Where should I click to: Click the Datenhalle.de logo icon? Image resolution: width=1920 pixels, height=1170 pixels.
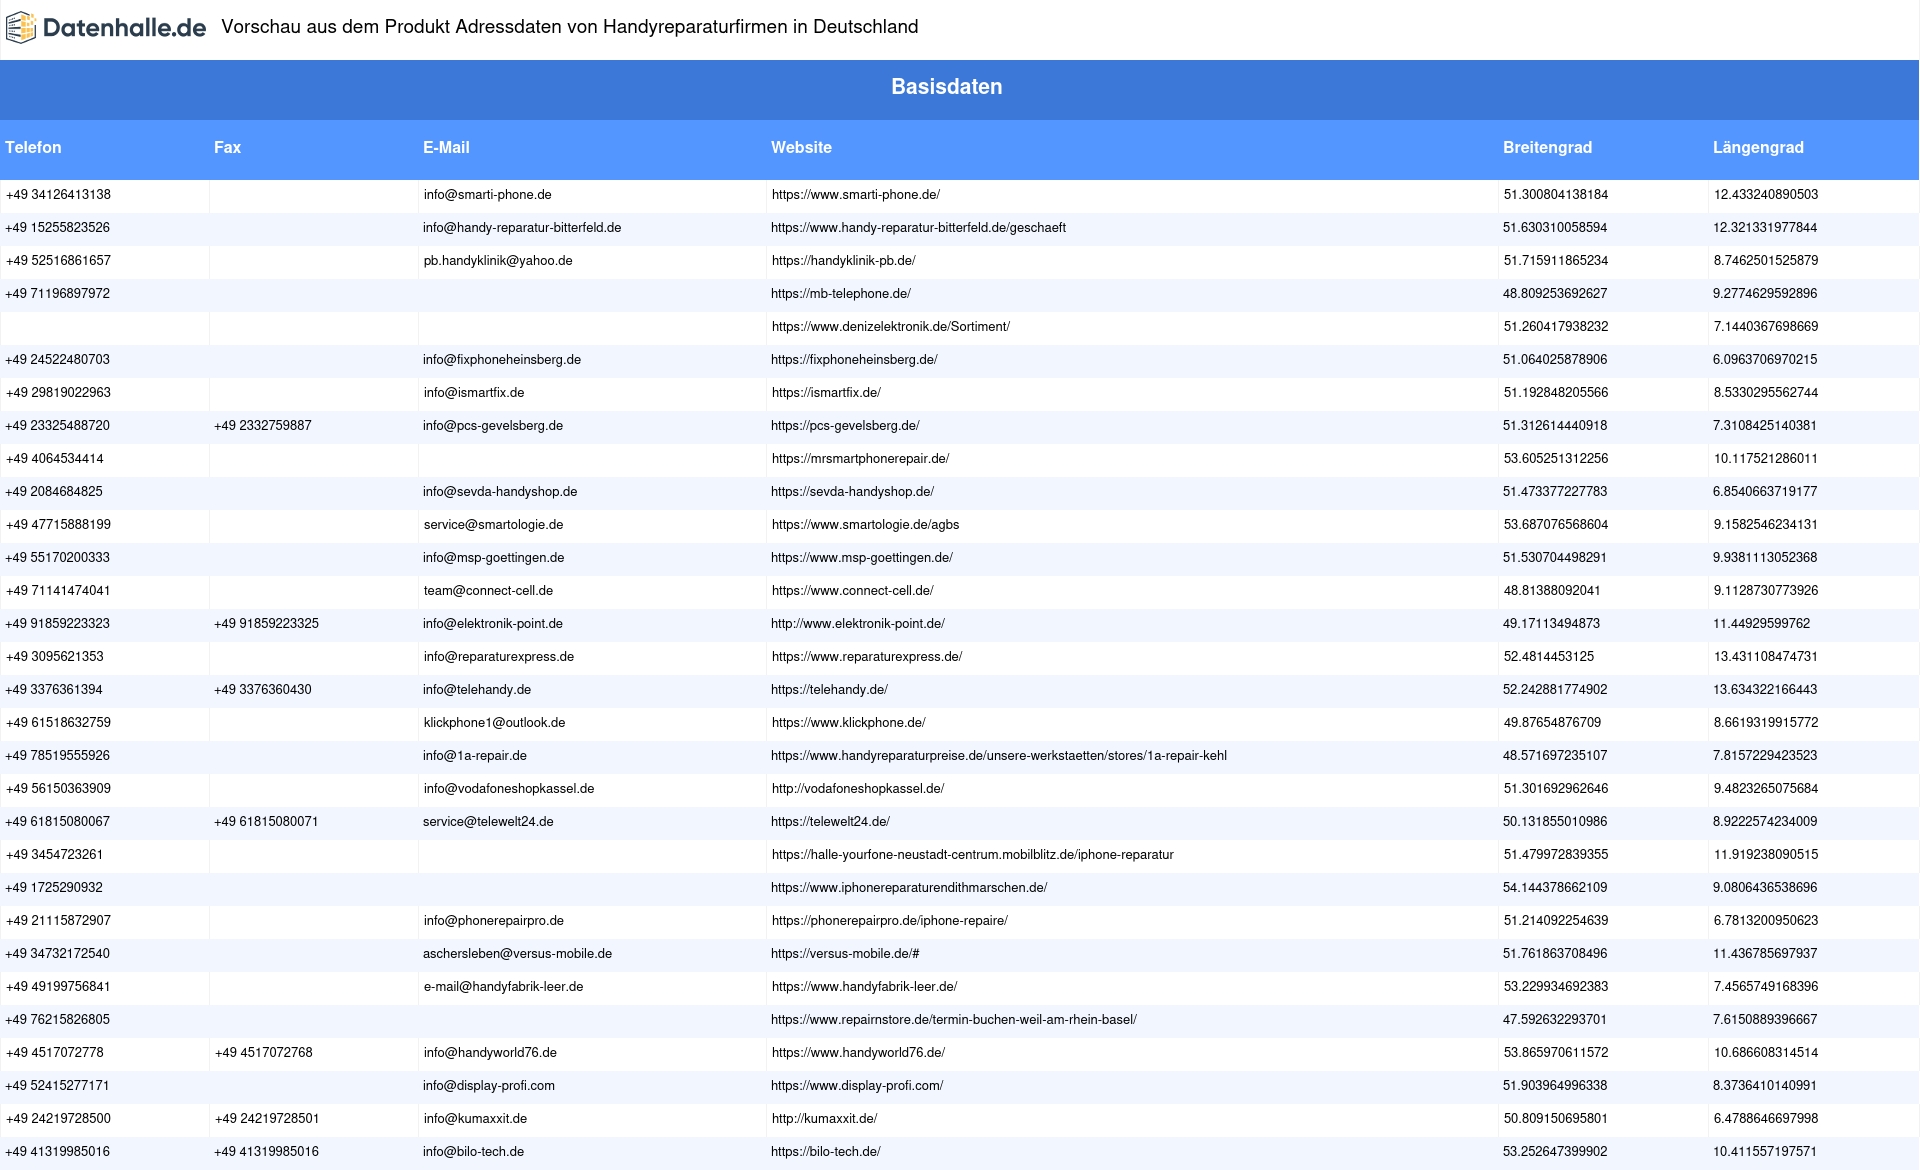pyautogui.click(x=21, y=28)
